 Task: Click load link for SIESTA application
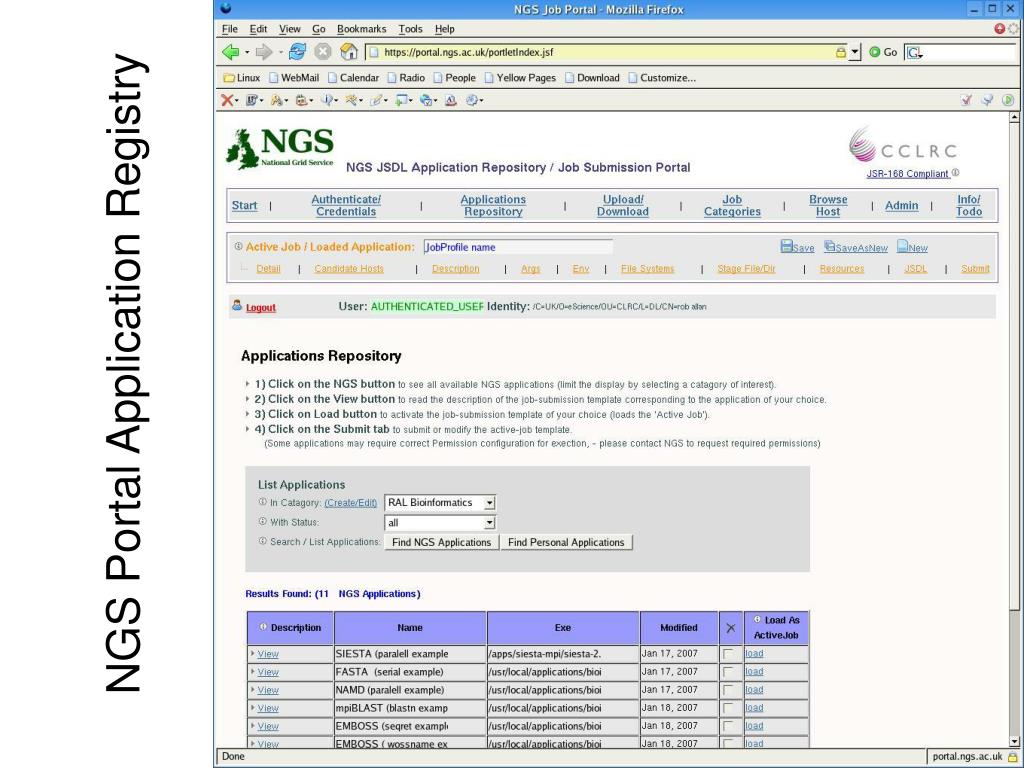coord(754,653)
